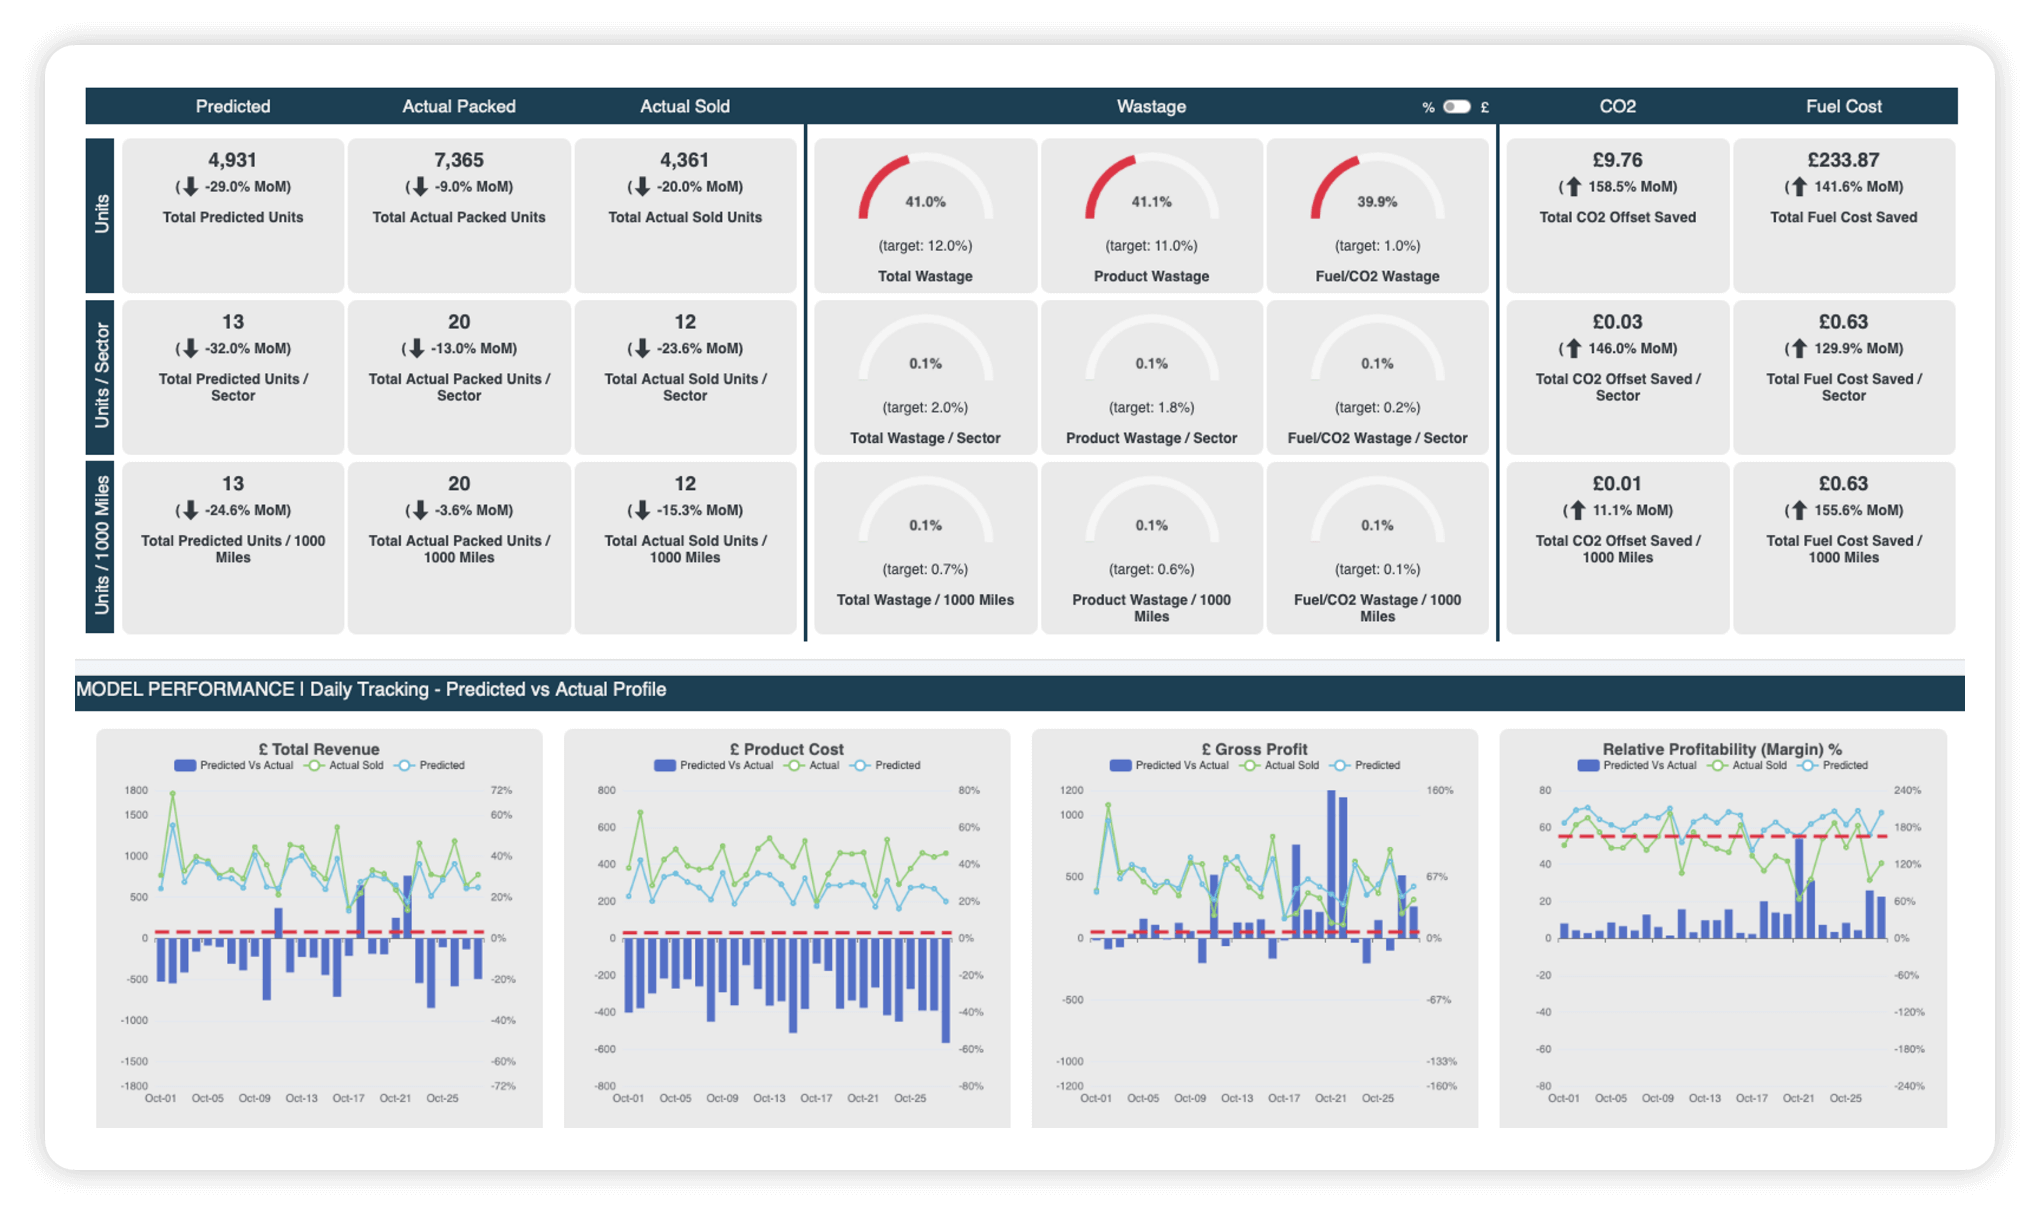Click the Fuel Cost column header

click(1843, 107)
